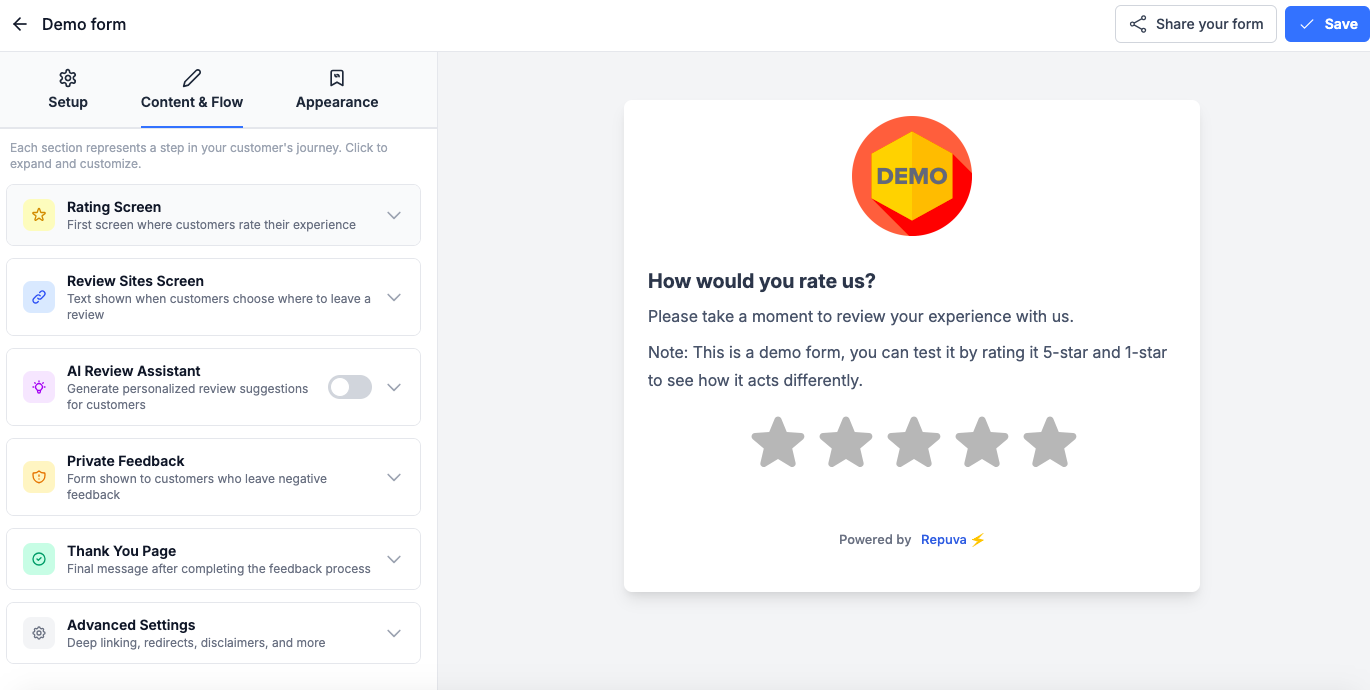Click the purple lightbulb AI Assistant icon
The width and height of the screenshot is (1370, 690).
[39, 387]
